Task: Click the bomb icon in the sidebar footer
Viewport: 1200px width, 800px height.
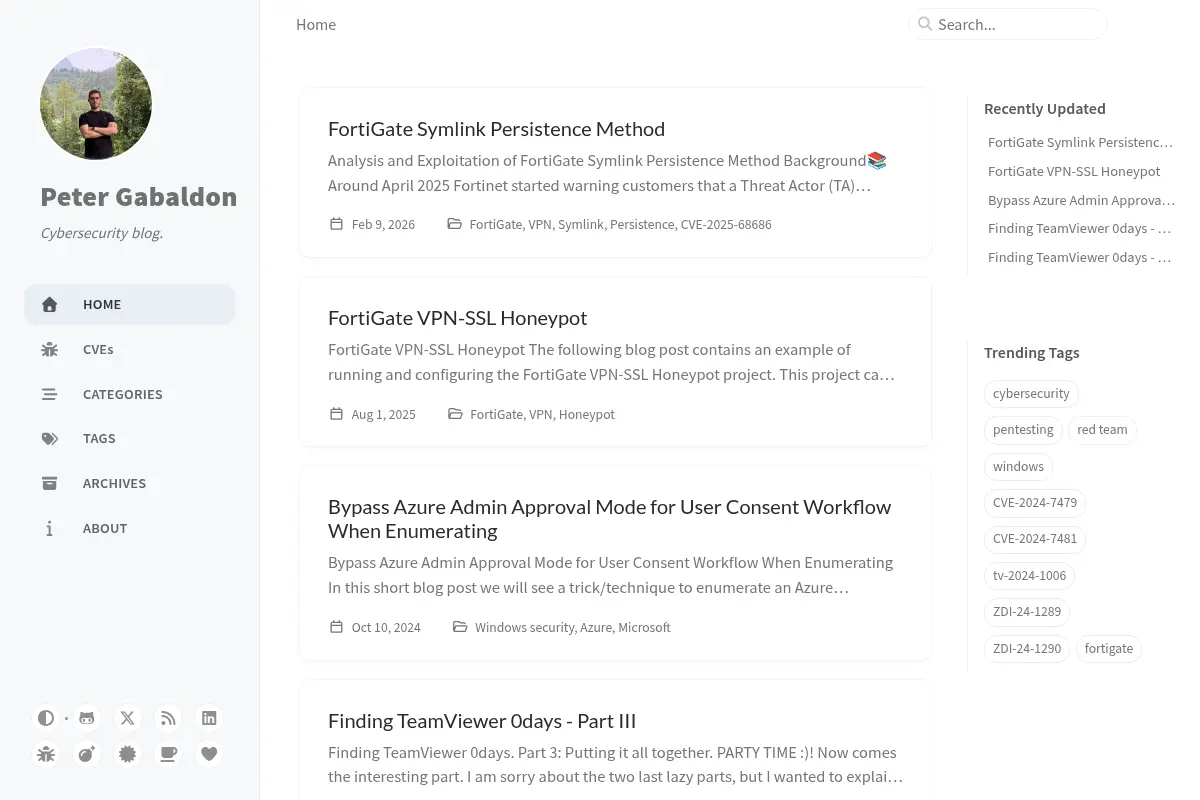Action: point(87,754)
